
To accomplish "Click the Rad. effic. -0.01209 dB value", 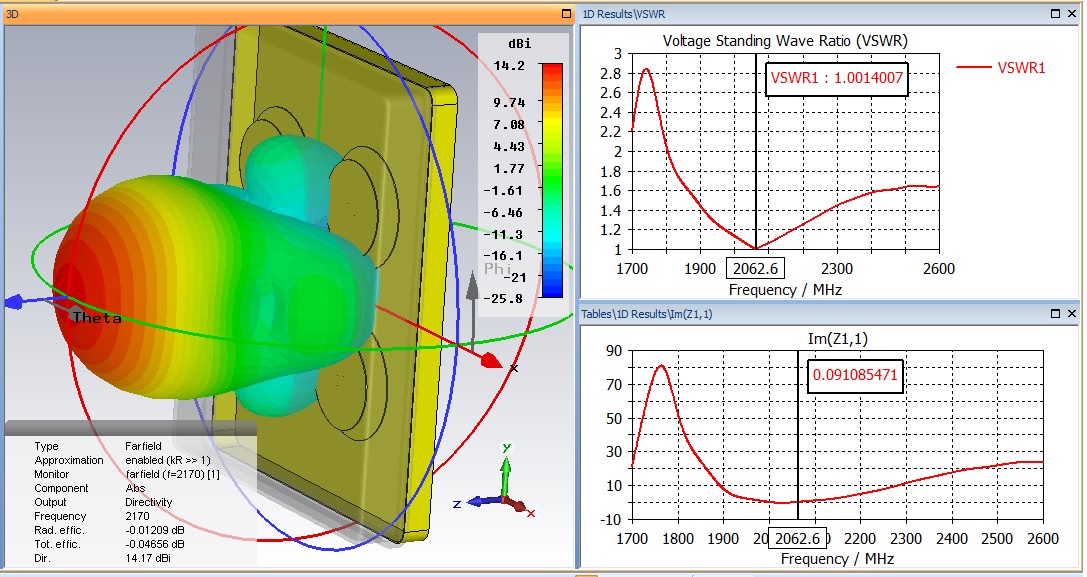I will (x=155, y=531).
